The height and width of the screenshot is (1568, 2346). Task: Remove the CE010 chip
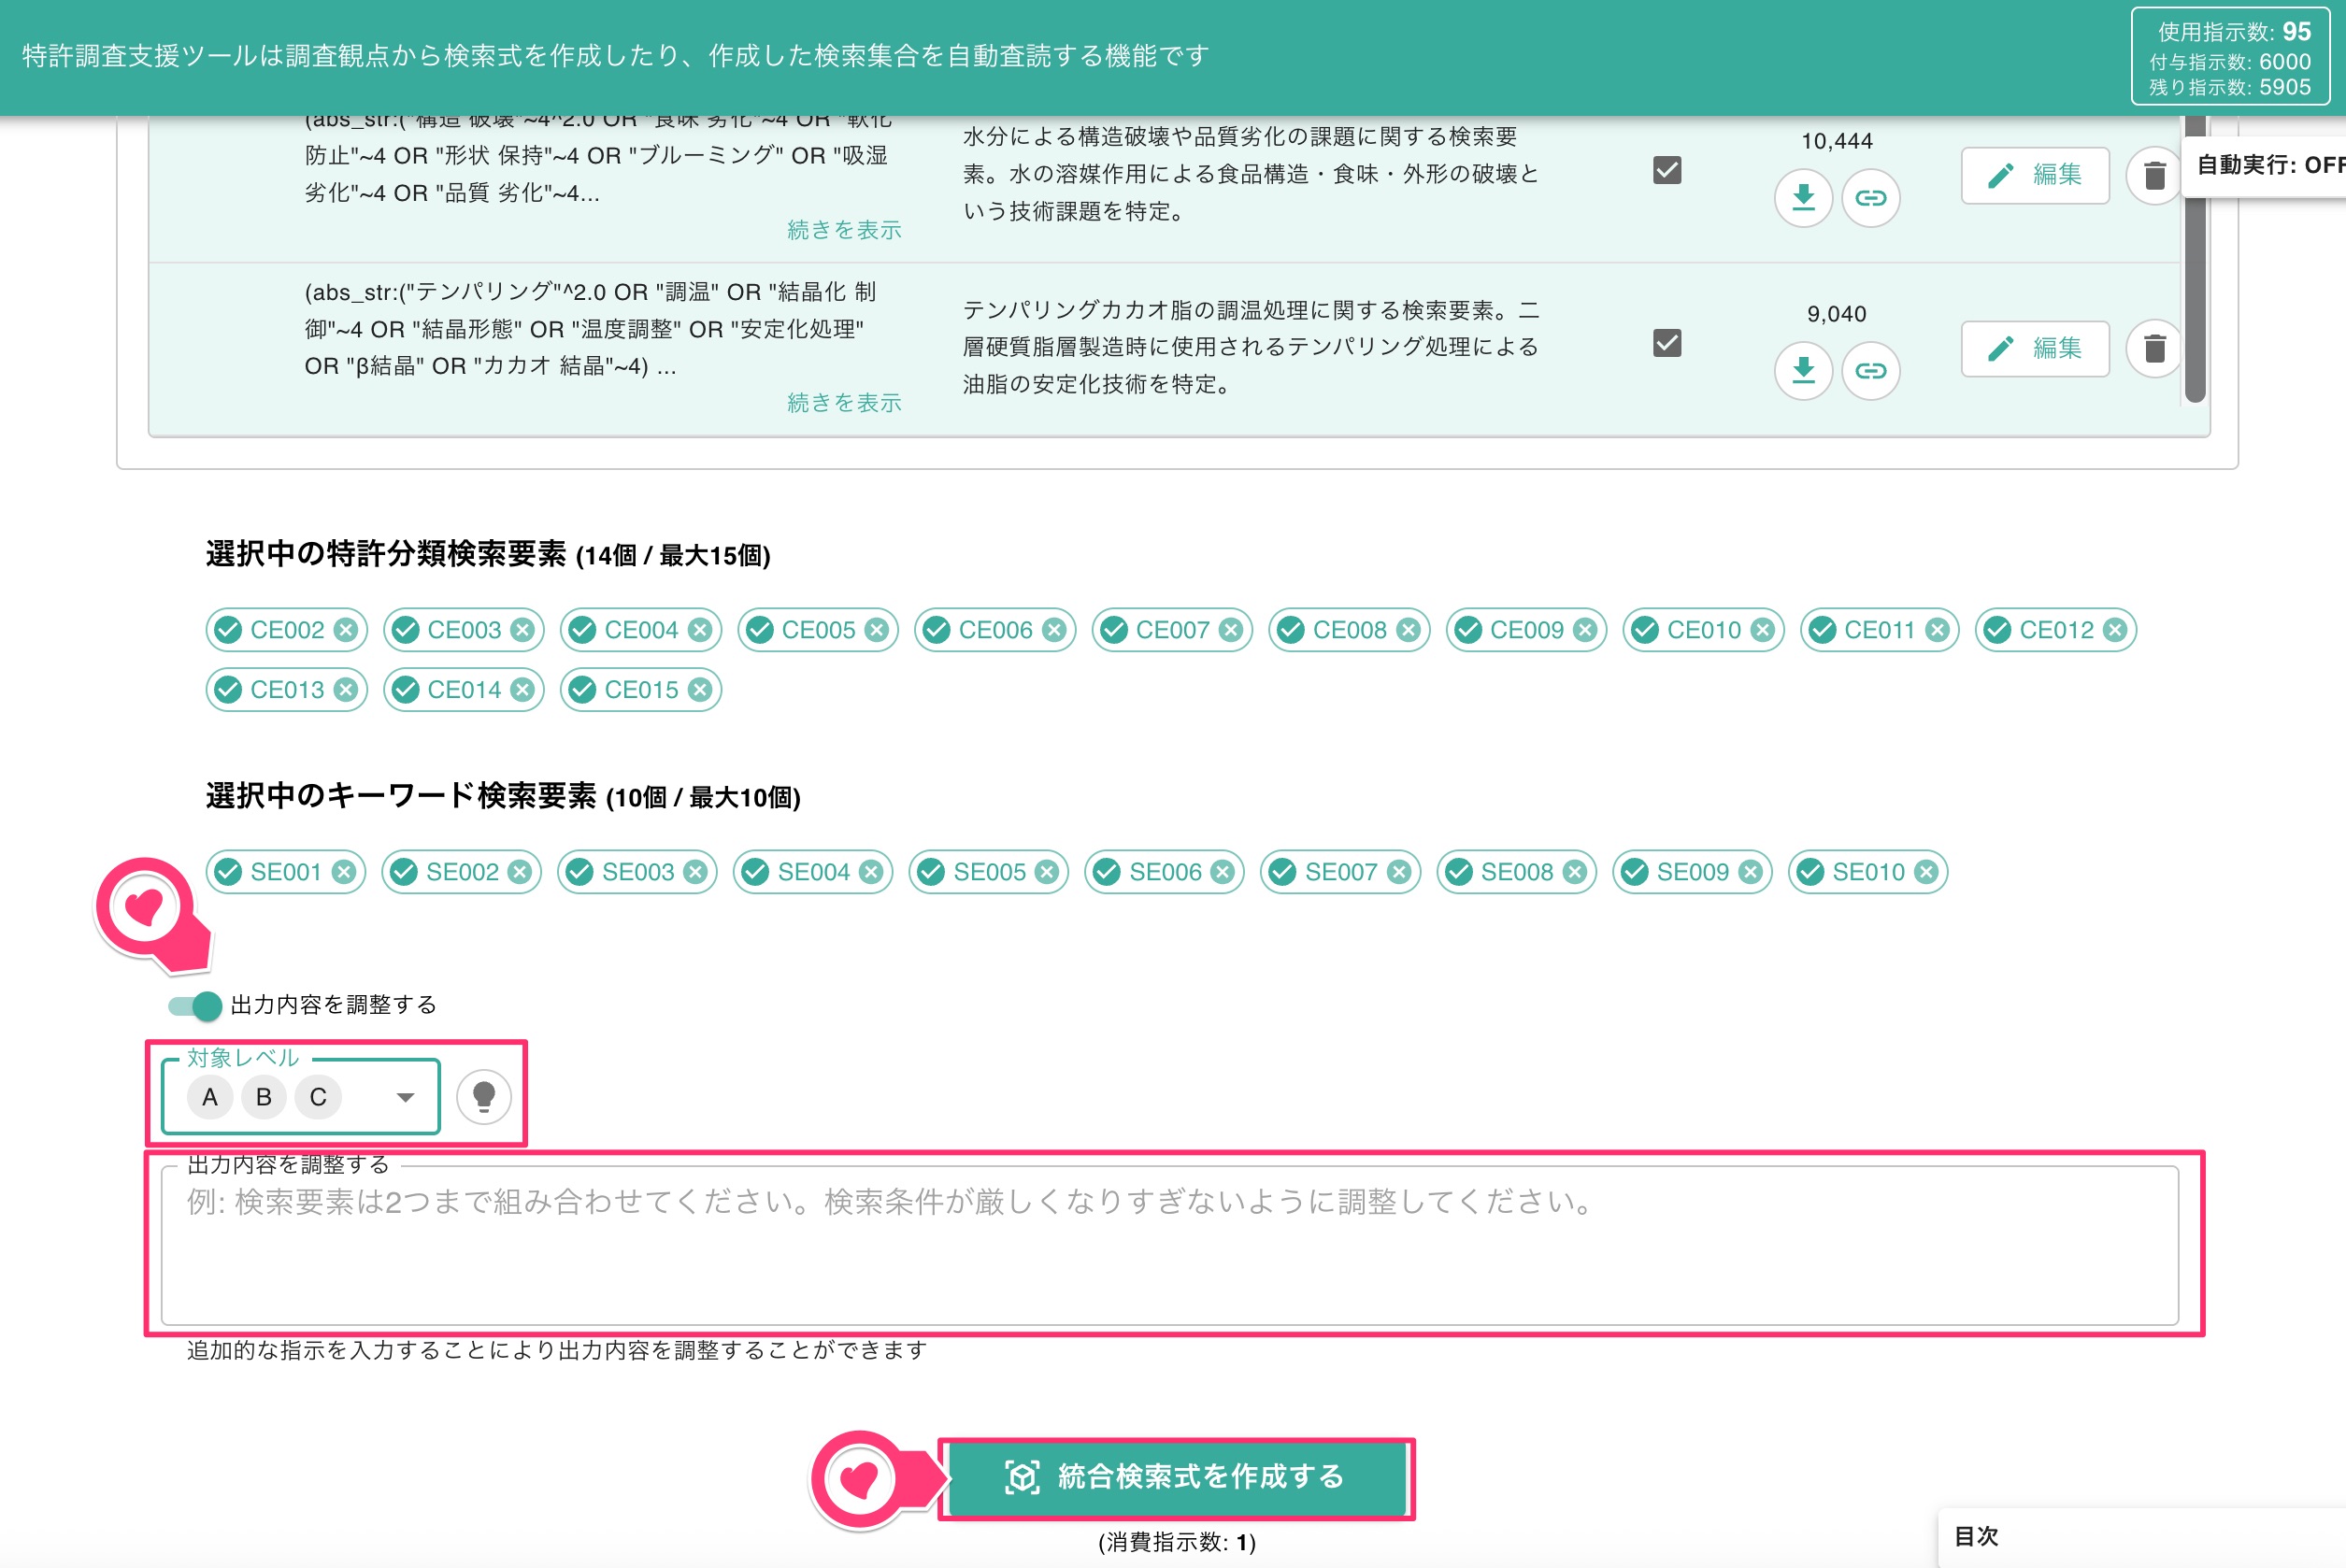[x=1762, y=630]
